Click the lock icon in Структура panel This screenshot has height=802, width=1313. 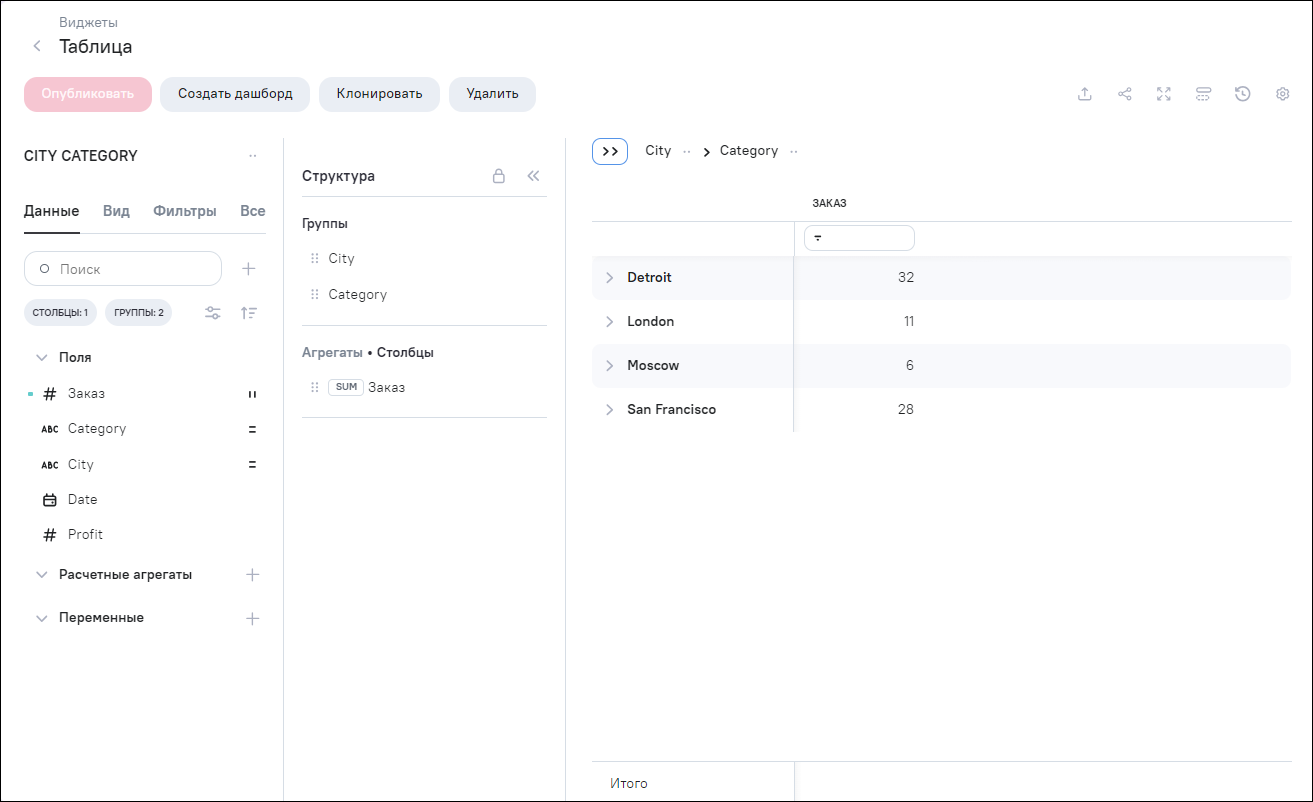point(499,176)
